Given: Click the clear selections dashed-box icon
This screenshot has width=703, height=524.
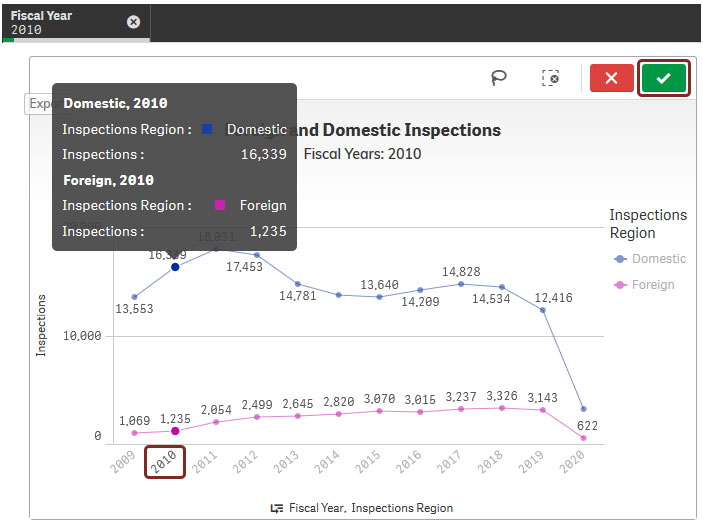Looking at the screenshot, I should point(550,78).
